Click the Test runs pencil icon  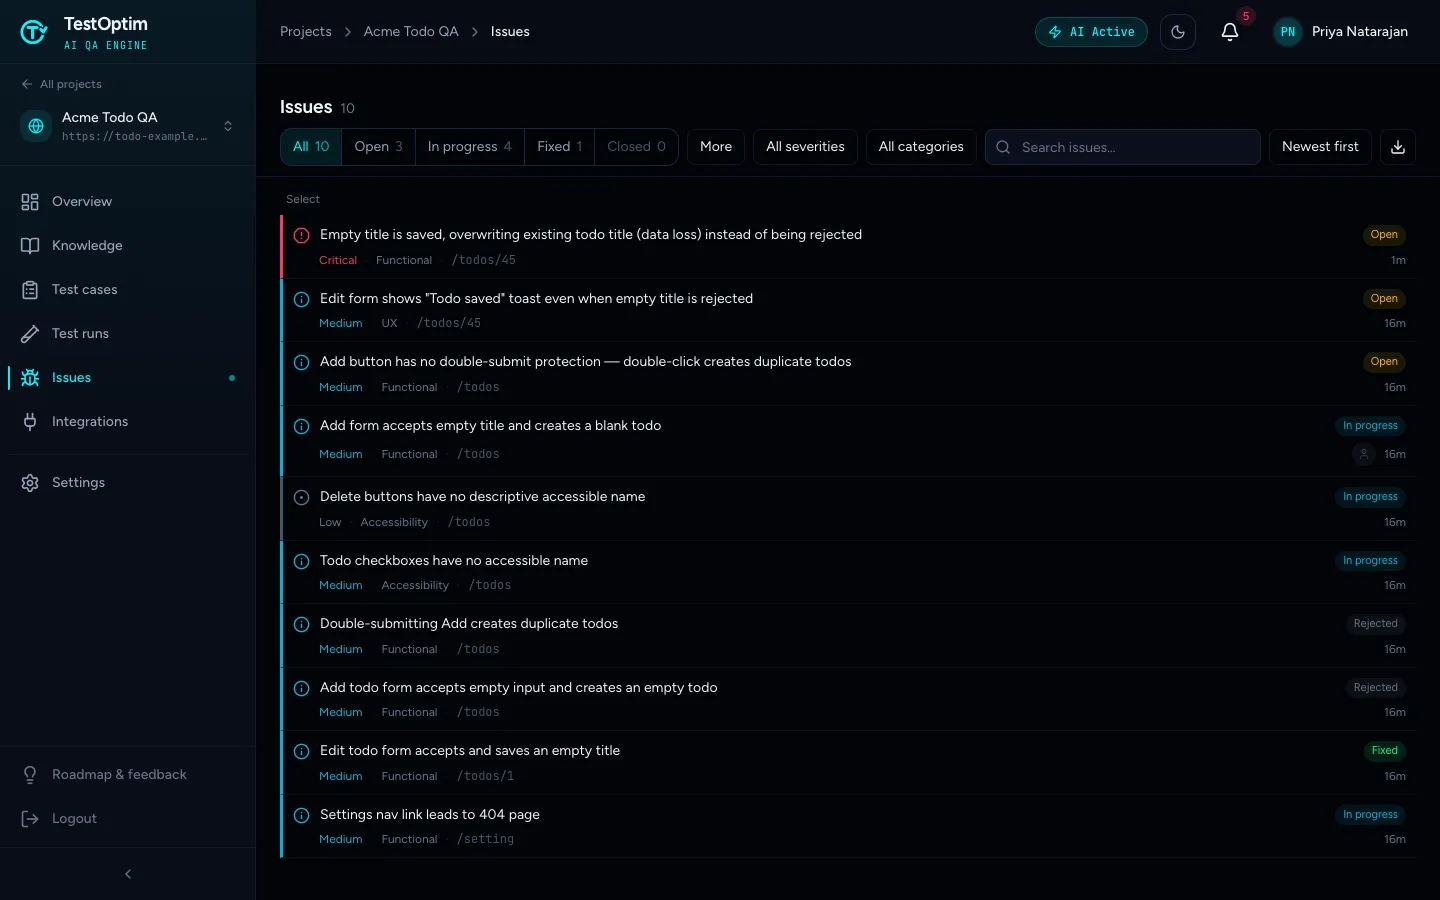click(x=30, y=334)
